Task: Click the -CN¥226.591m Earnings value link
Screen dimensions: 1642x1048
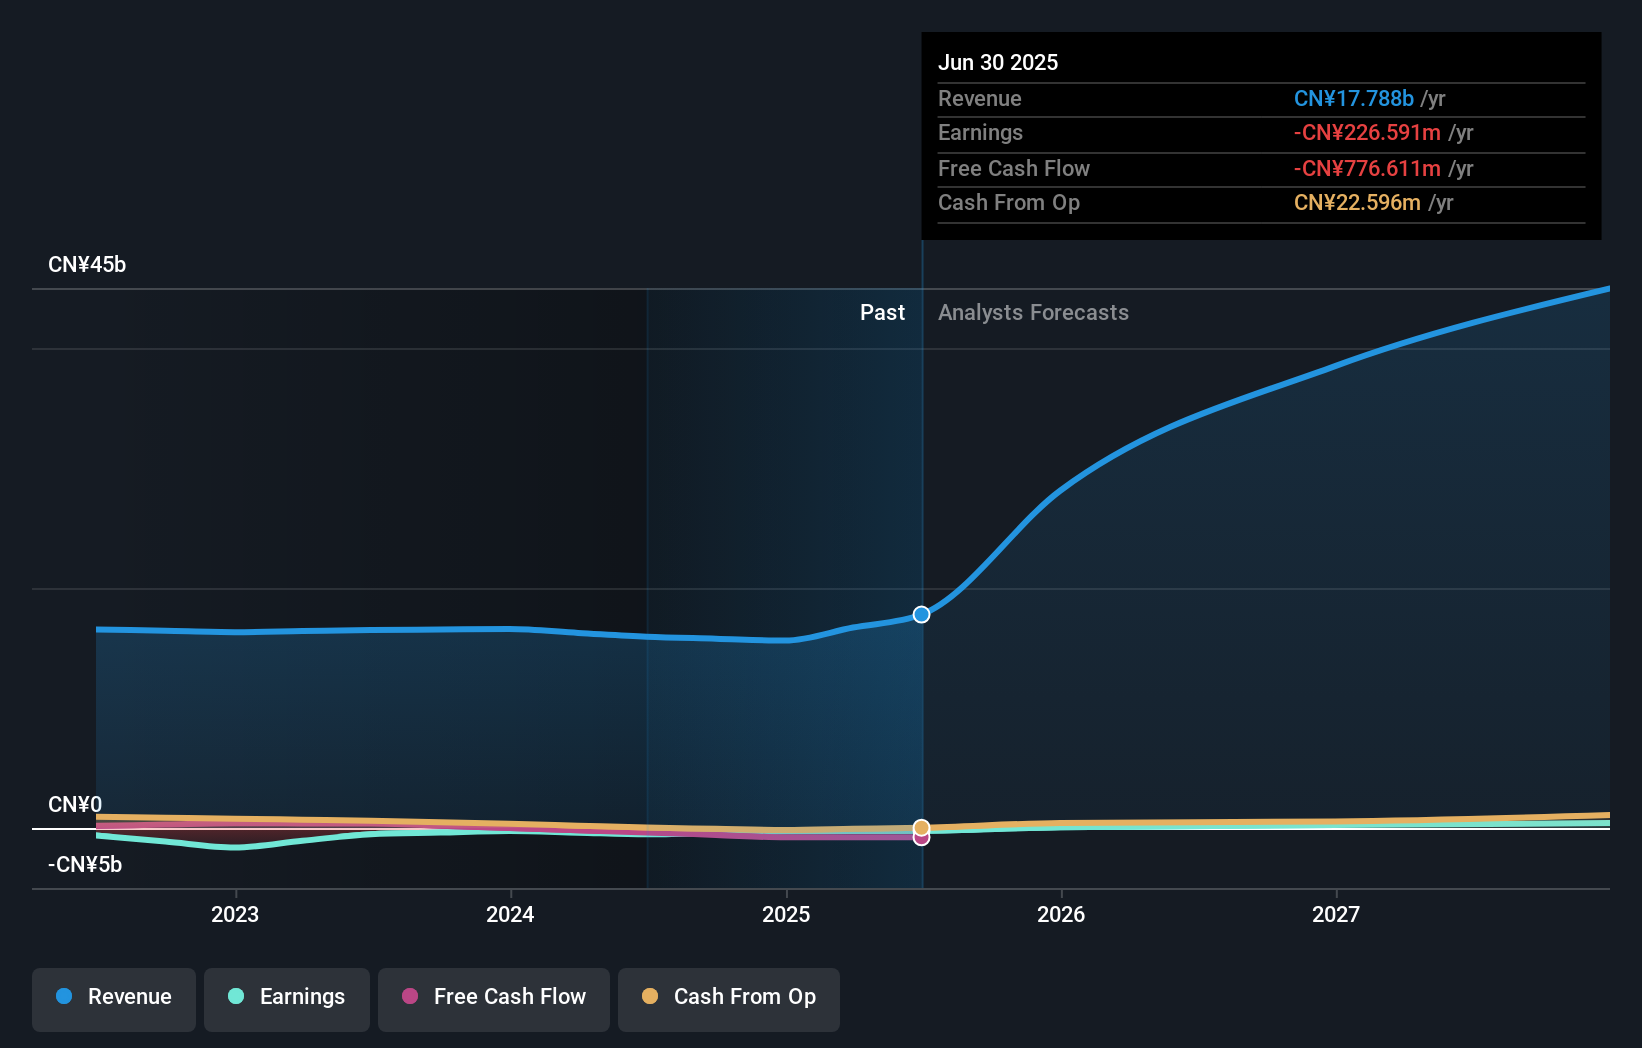Action: 1368,133
